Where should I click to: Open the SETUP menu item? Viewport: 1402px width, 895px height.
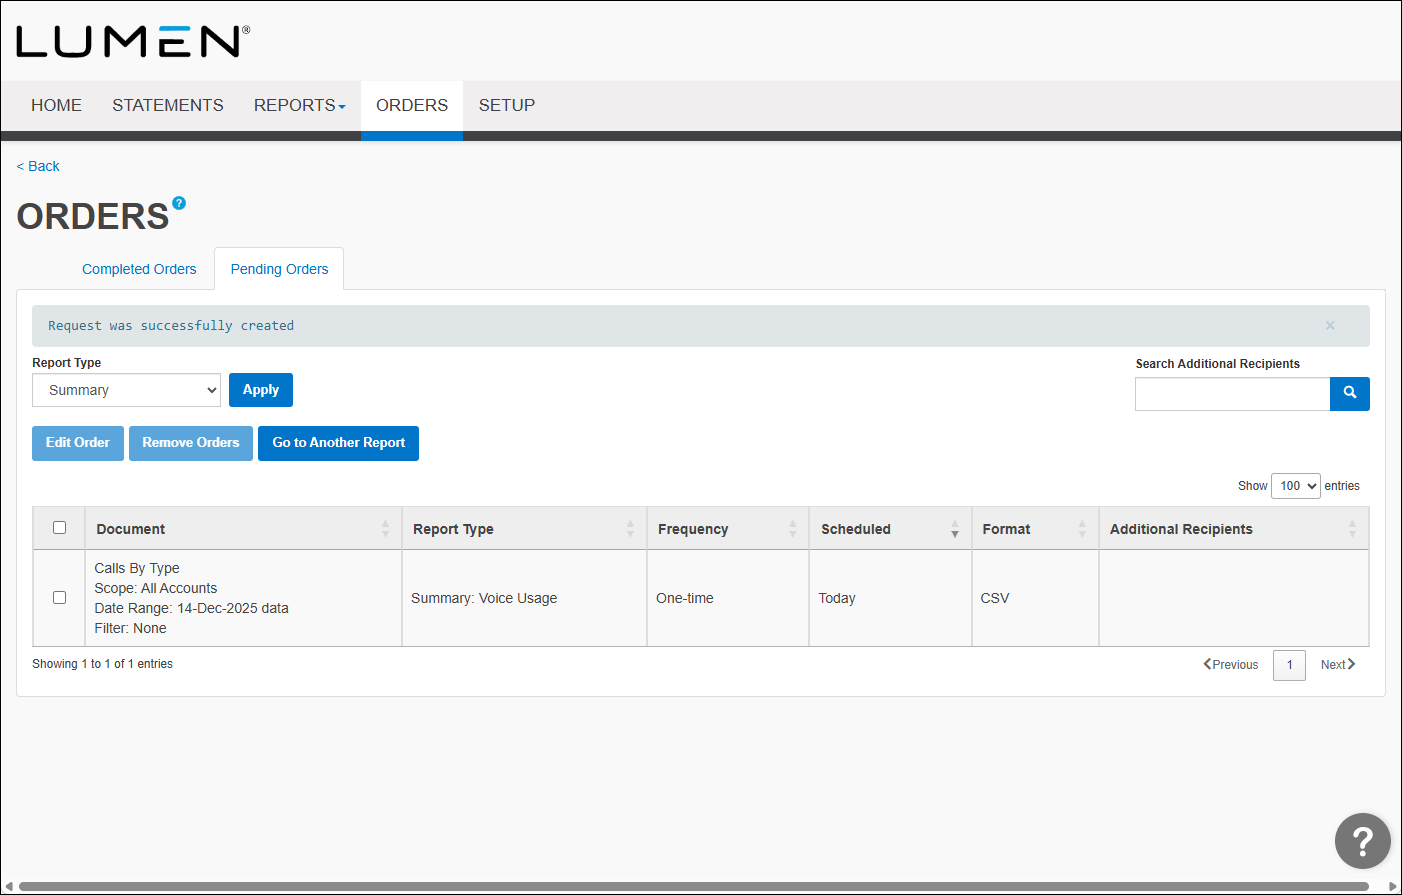coord(507,105)
